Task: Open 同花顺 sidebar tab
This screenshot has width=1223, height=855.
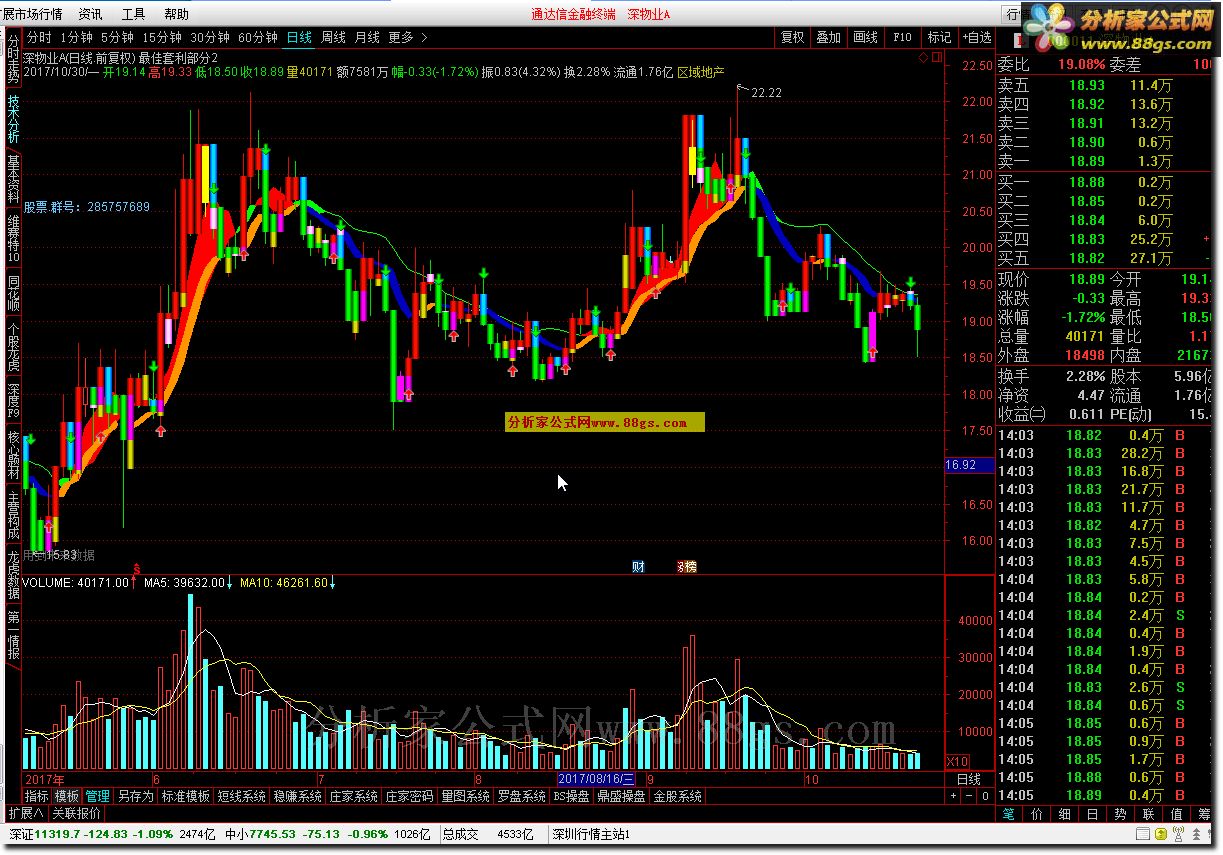Action: pyautogui.click(x=13, y=294)
